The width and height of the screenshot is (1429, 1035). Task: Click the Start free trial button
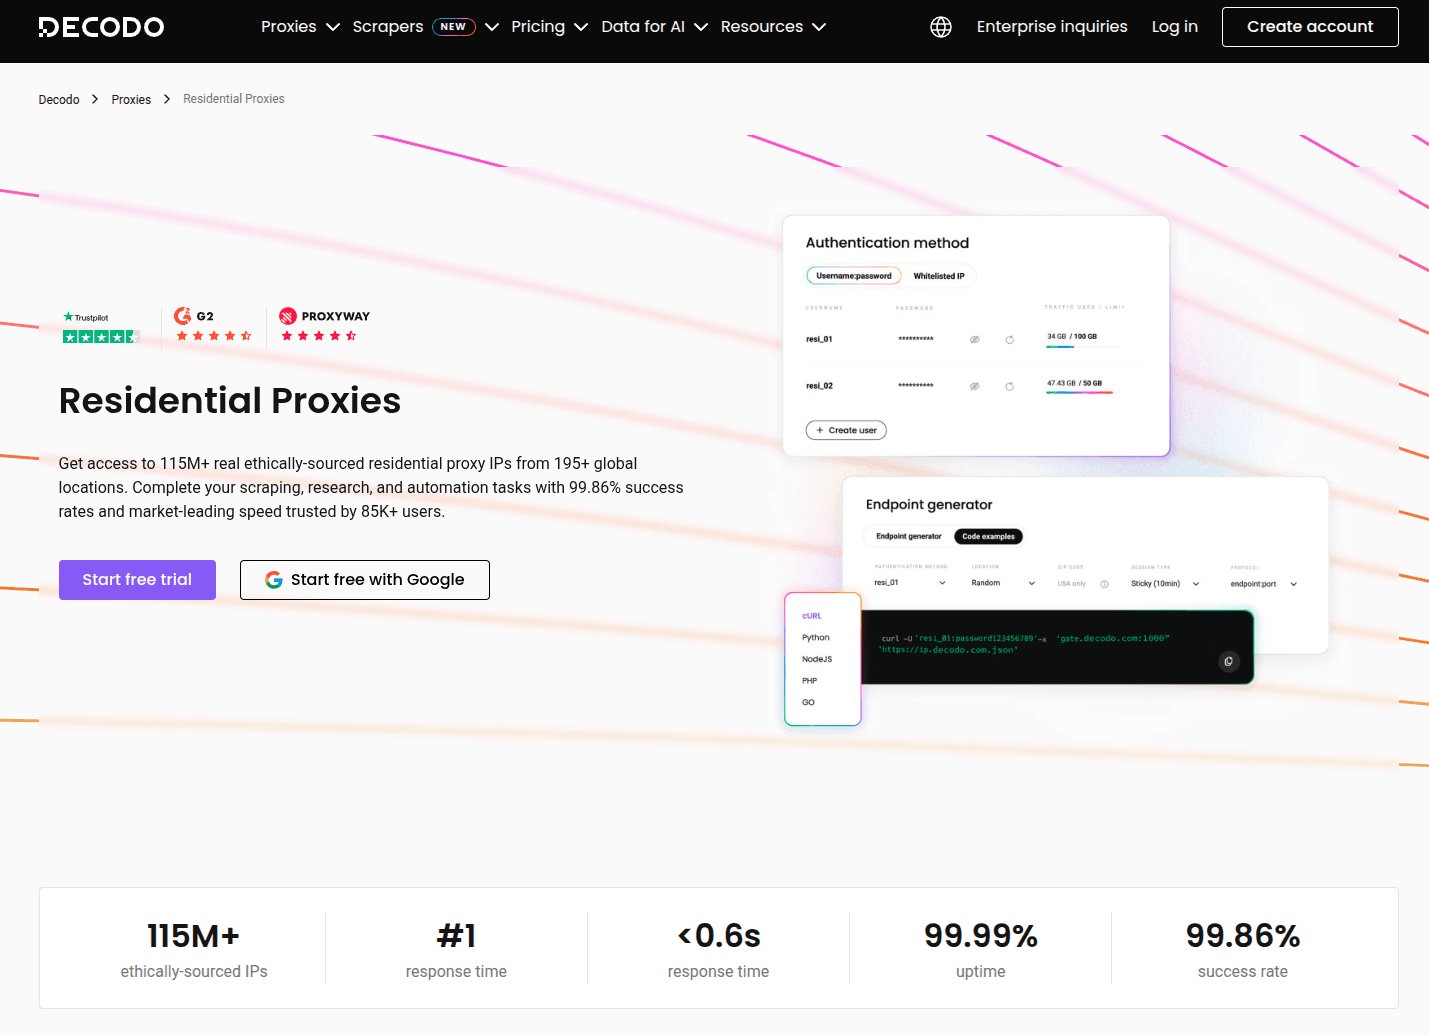[x=137, y=580]
